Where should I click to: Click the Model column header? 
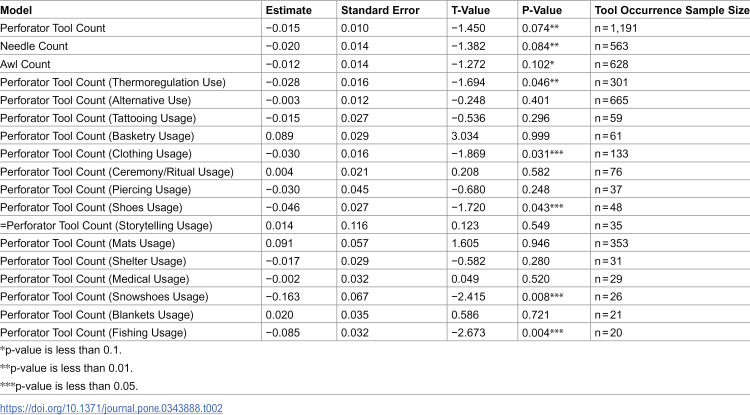tap(16, 11)
